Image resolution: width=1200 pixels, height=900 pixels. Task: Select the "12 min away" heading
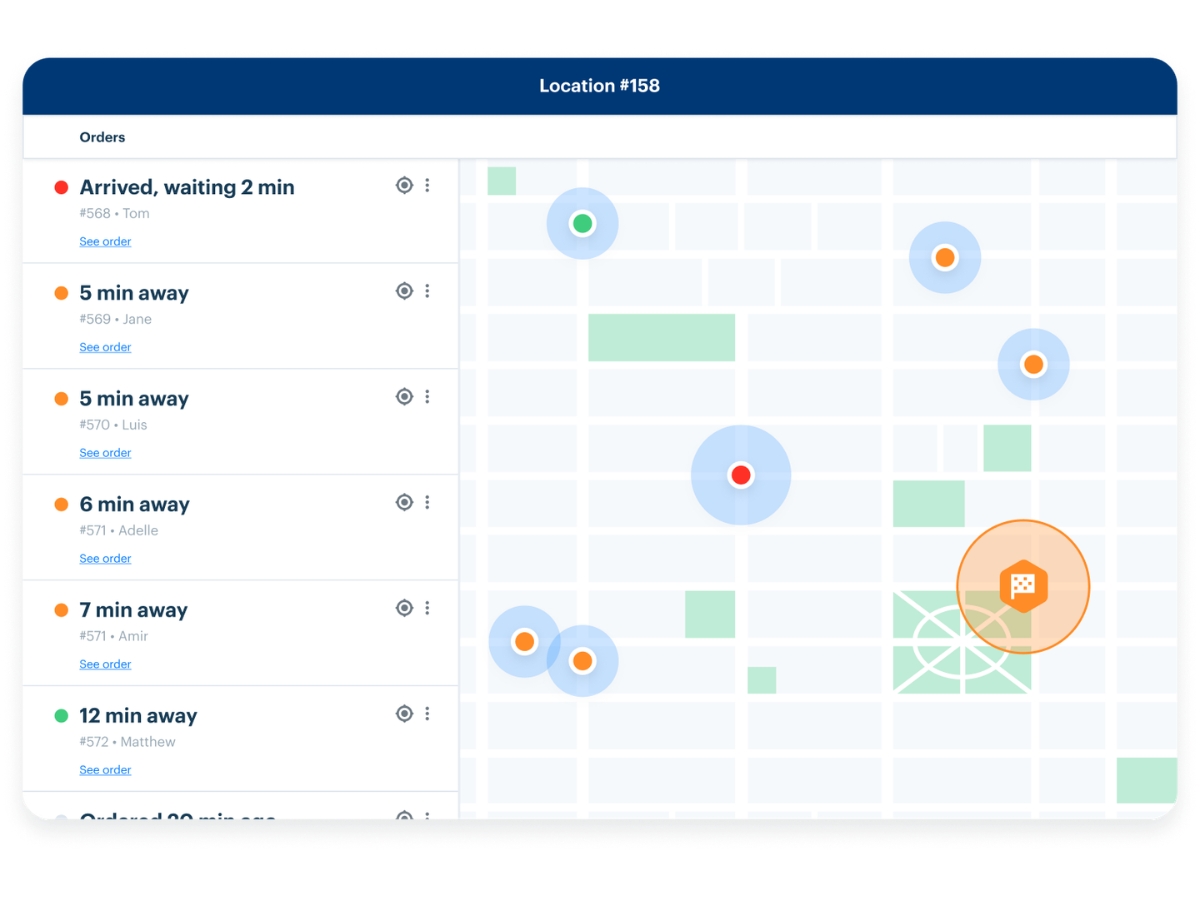coord(138,716)
